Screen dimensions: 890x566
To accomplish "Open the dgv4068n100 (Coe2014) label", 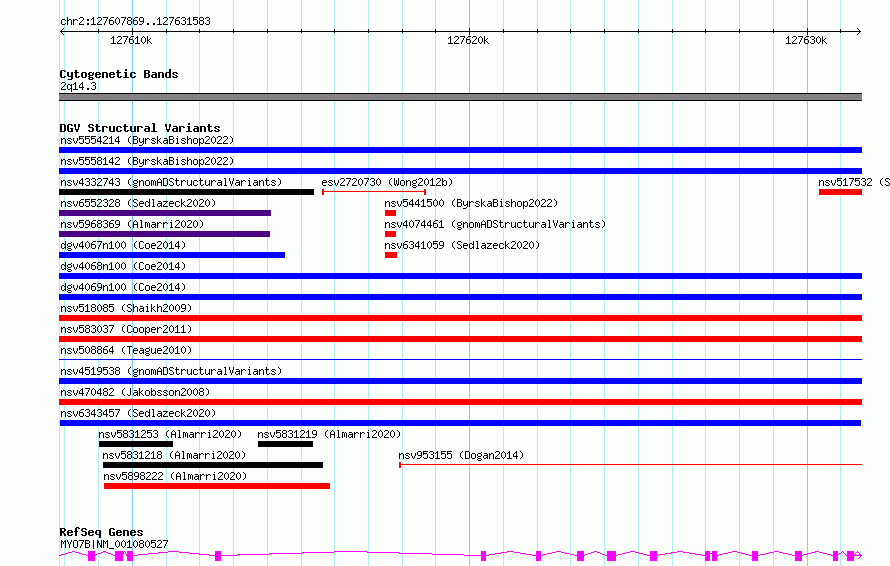I will pyautogui.click(x=123, y=266).
